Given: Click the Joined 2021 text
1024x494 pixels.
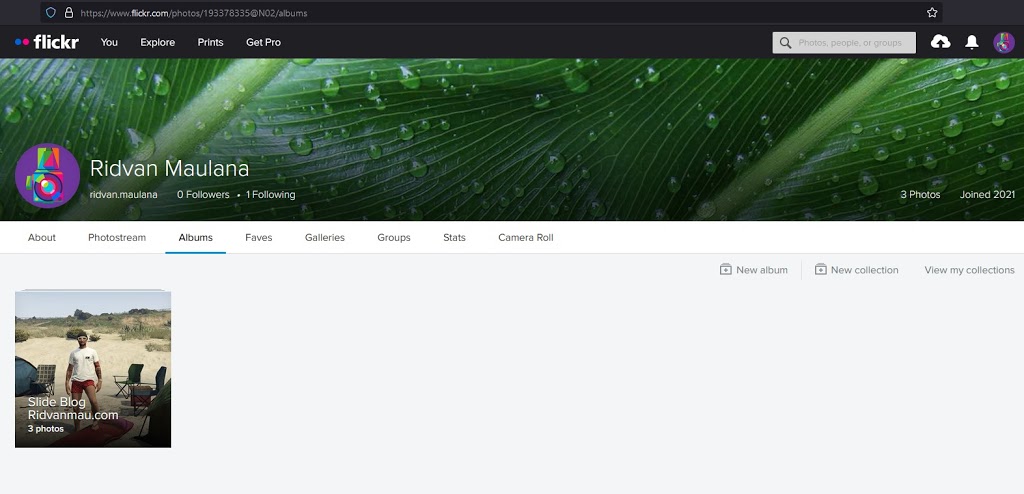Looking at the screenshot, I should tap(987, 195).
